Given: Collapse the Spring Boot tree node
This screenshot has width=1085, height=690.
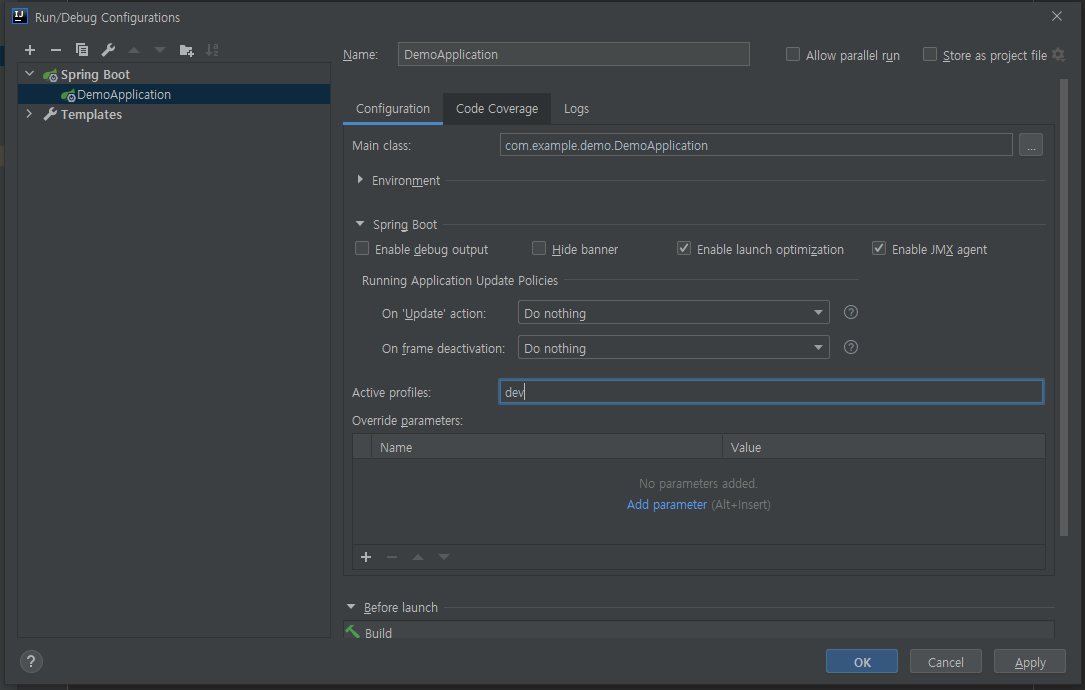Looking at the screenshot, I should [x=29, y=73].
